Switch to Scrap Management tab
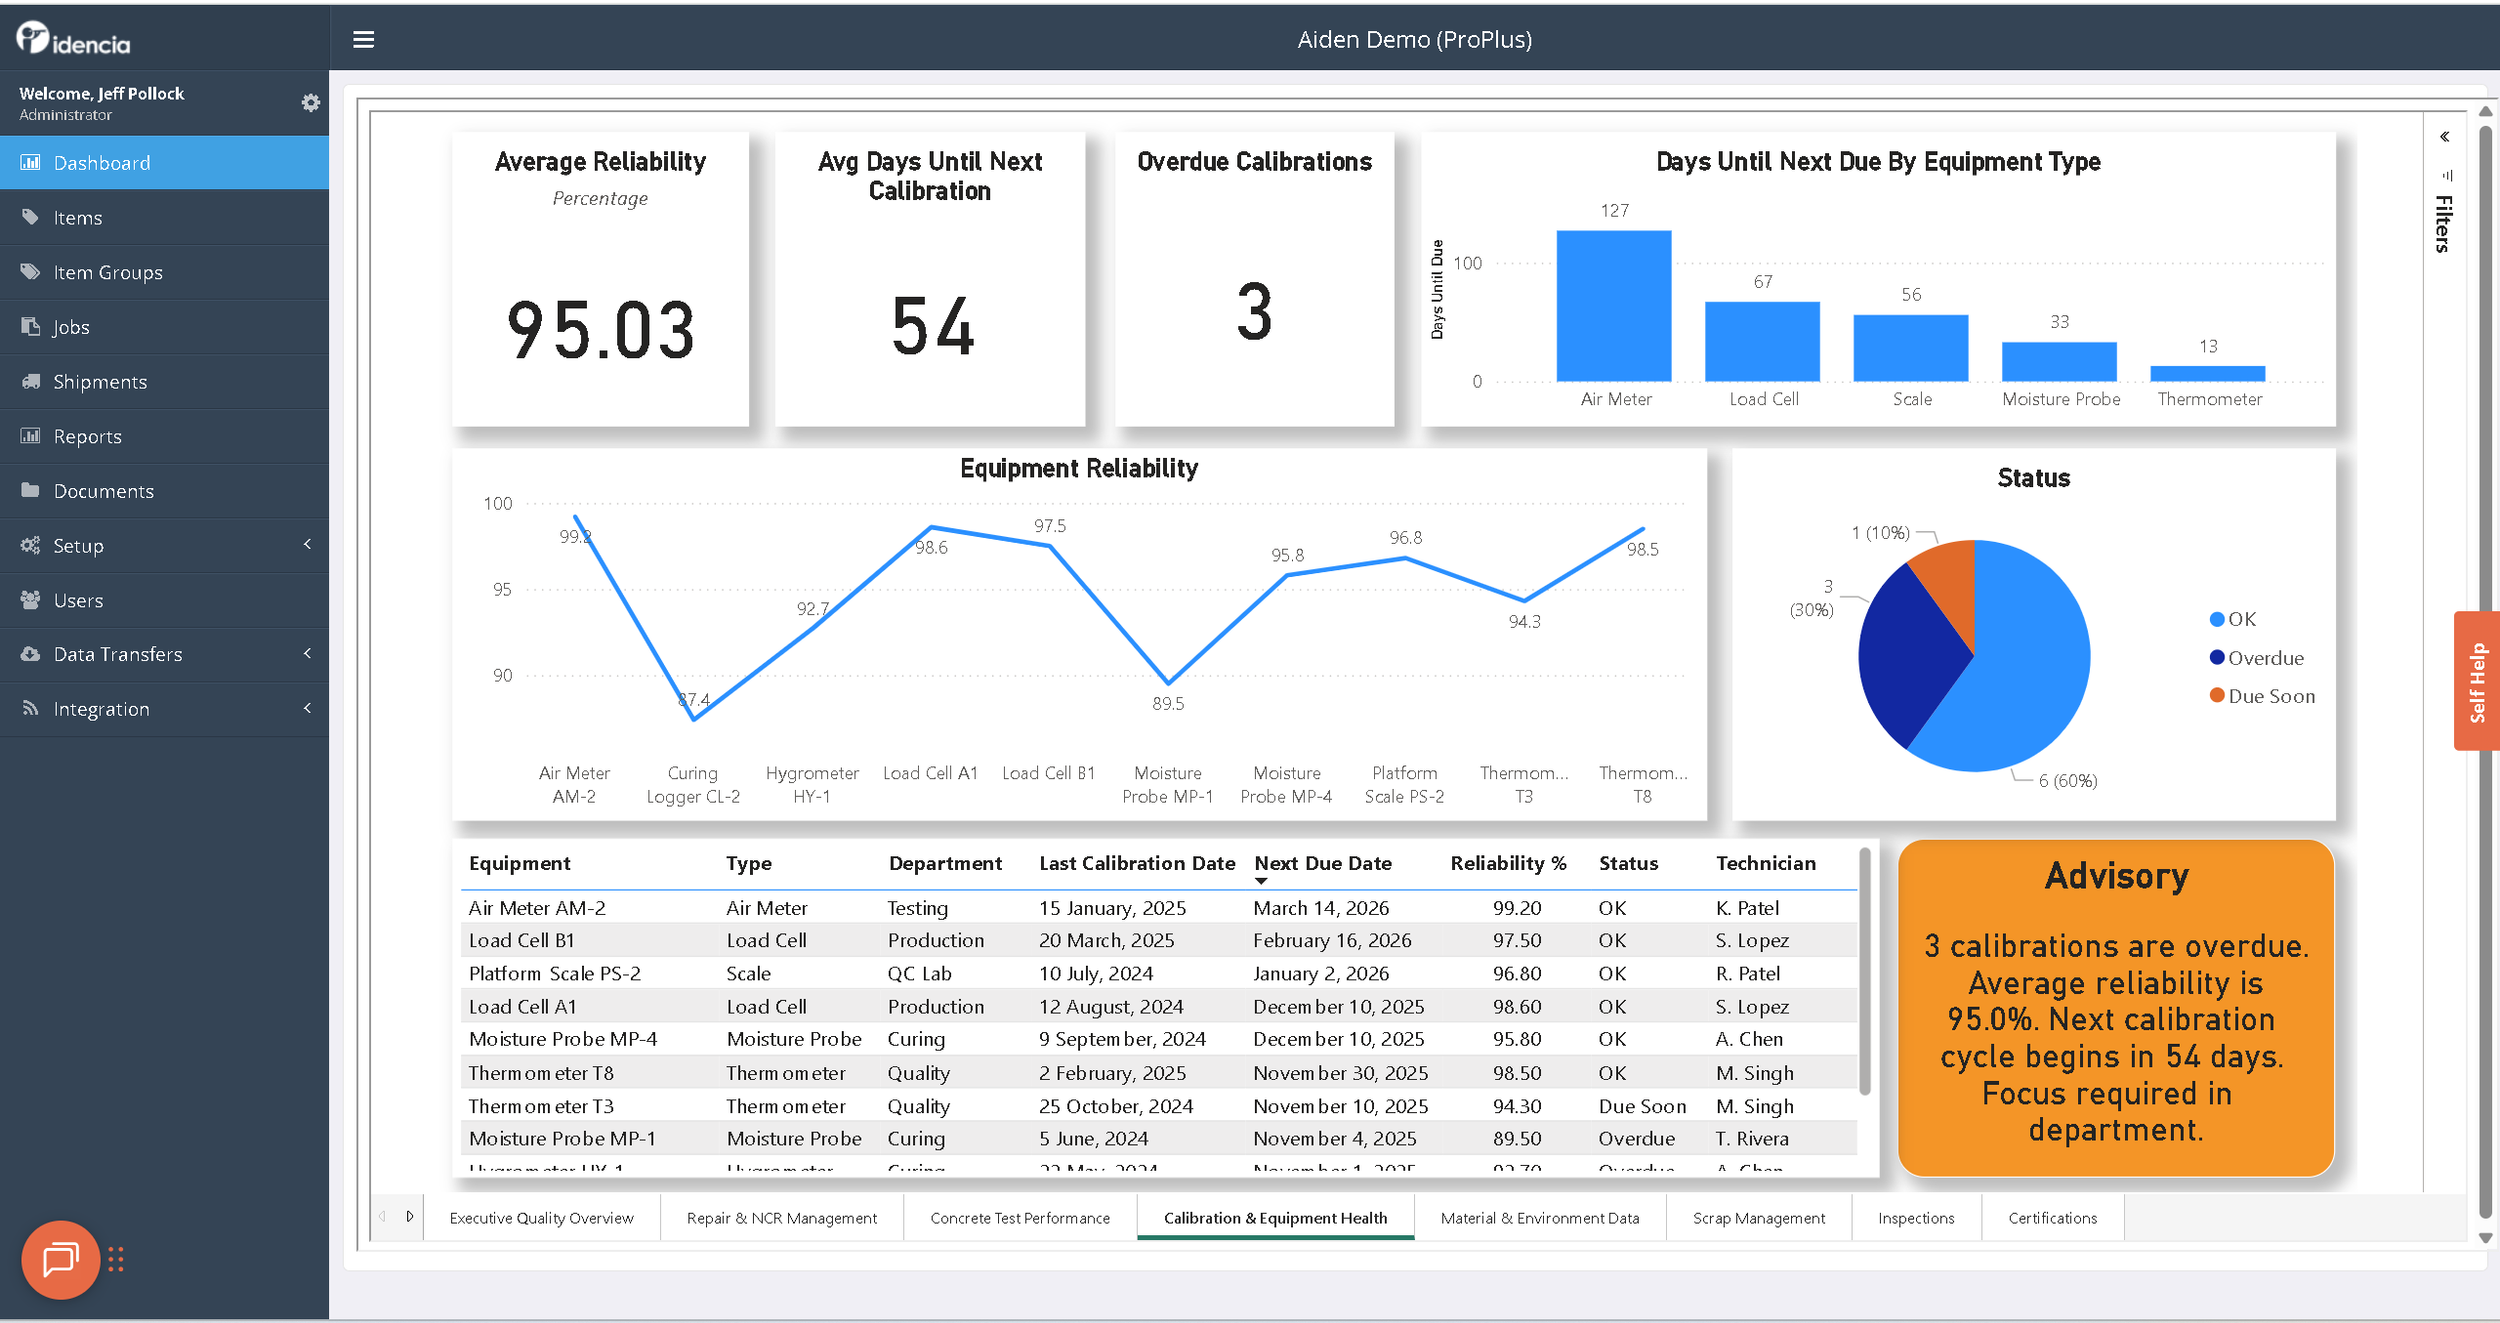The image size is (2500, 1323). click(1758, 1218)
